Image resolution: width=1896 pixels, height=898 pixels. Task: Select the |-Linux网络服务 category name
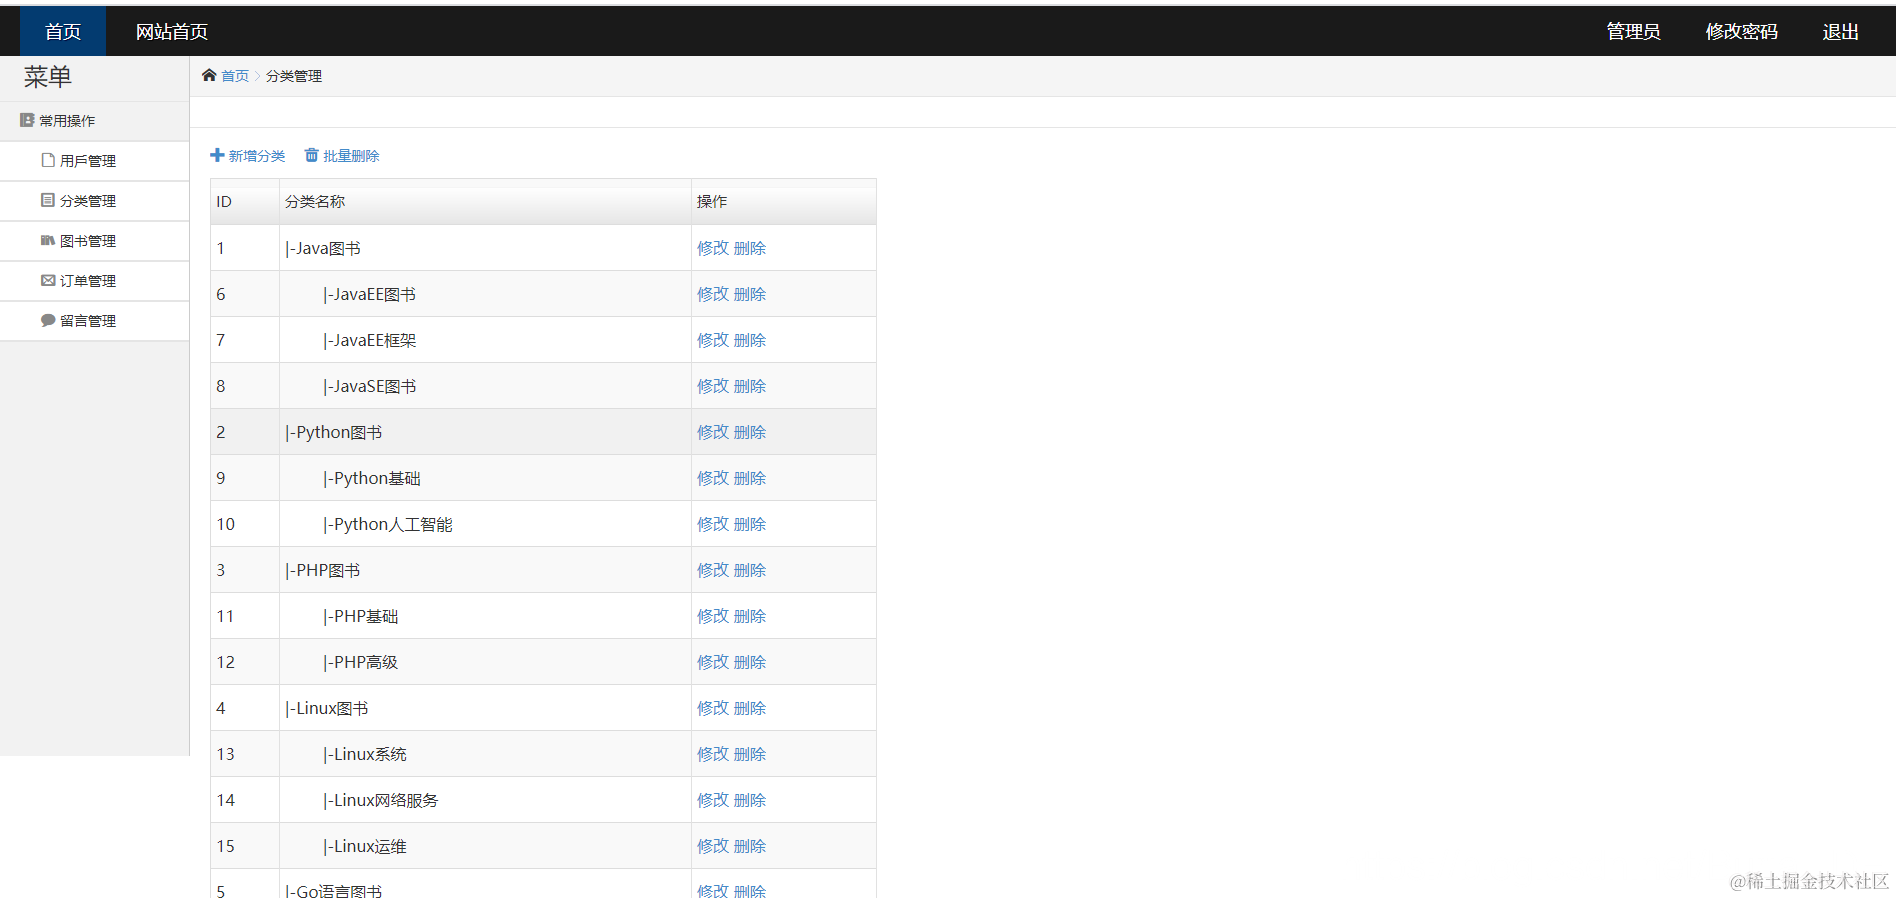tap(381, 800)
